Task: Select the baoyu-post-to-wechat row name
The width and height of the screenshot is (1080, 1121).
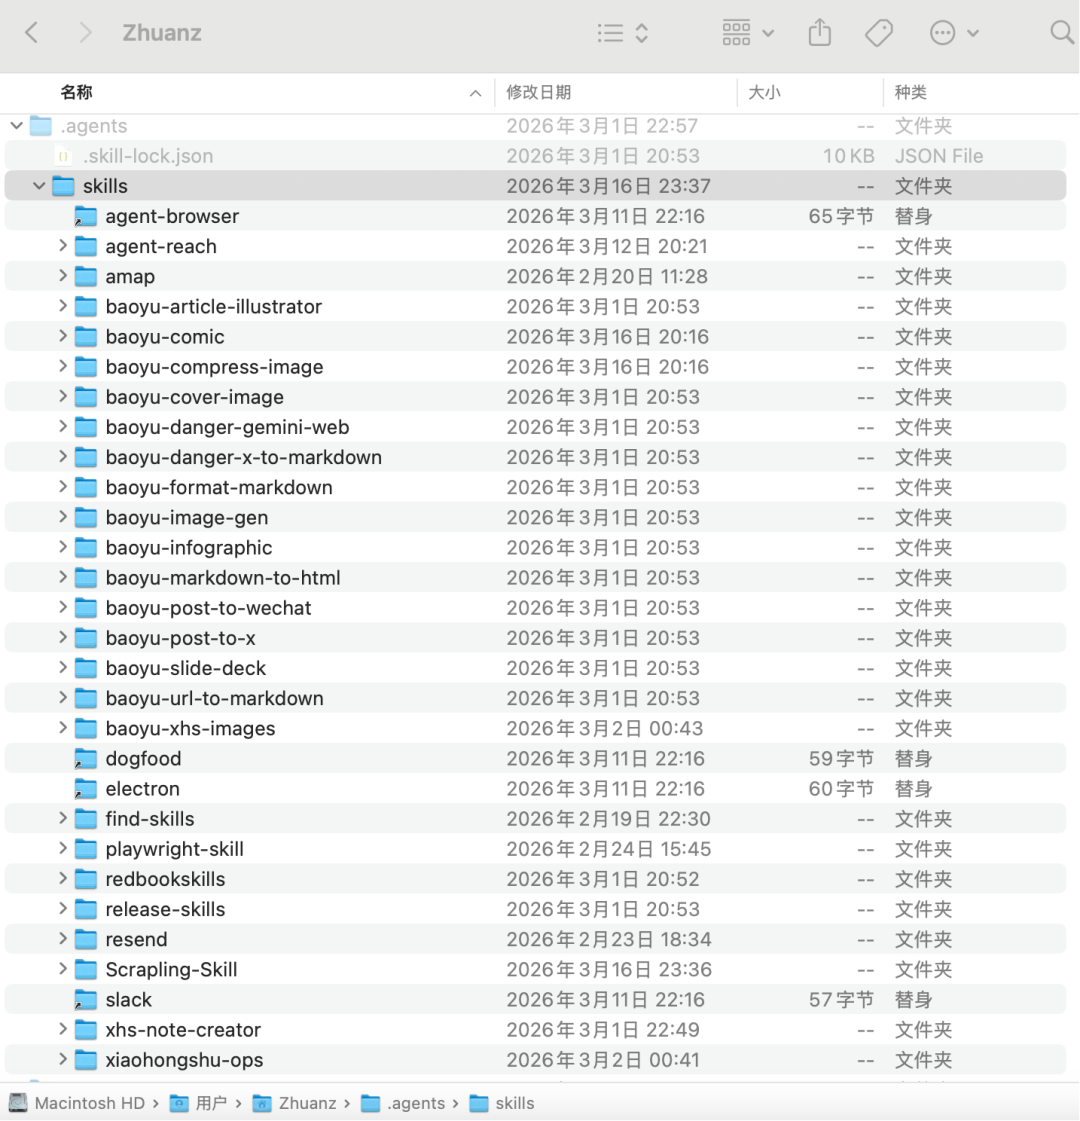Action: (209, 608)
